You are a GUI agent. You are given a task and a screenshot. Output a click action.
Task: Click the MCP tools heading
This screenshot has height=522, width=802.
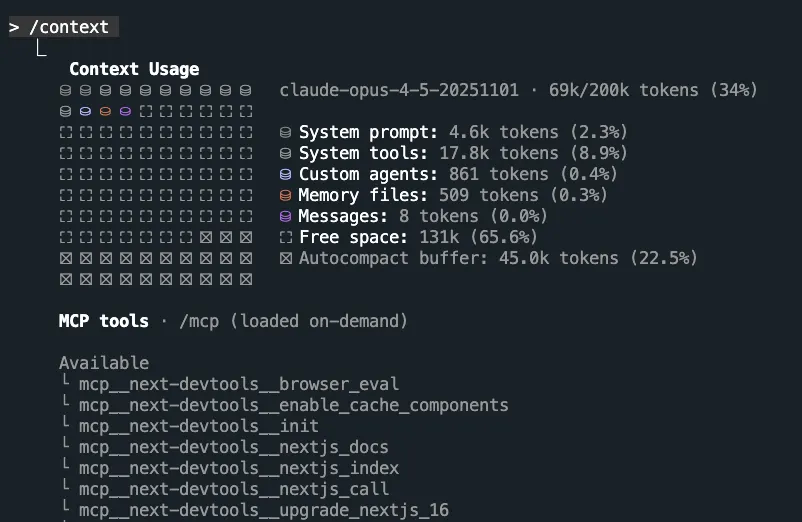[103, 321]
